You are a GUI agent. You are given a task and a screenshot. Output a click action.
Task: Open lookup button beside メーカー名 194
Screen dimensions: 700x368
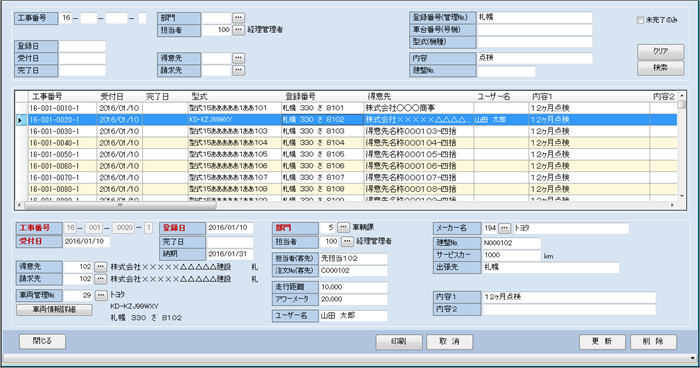504,228
